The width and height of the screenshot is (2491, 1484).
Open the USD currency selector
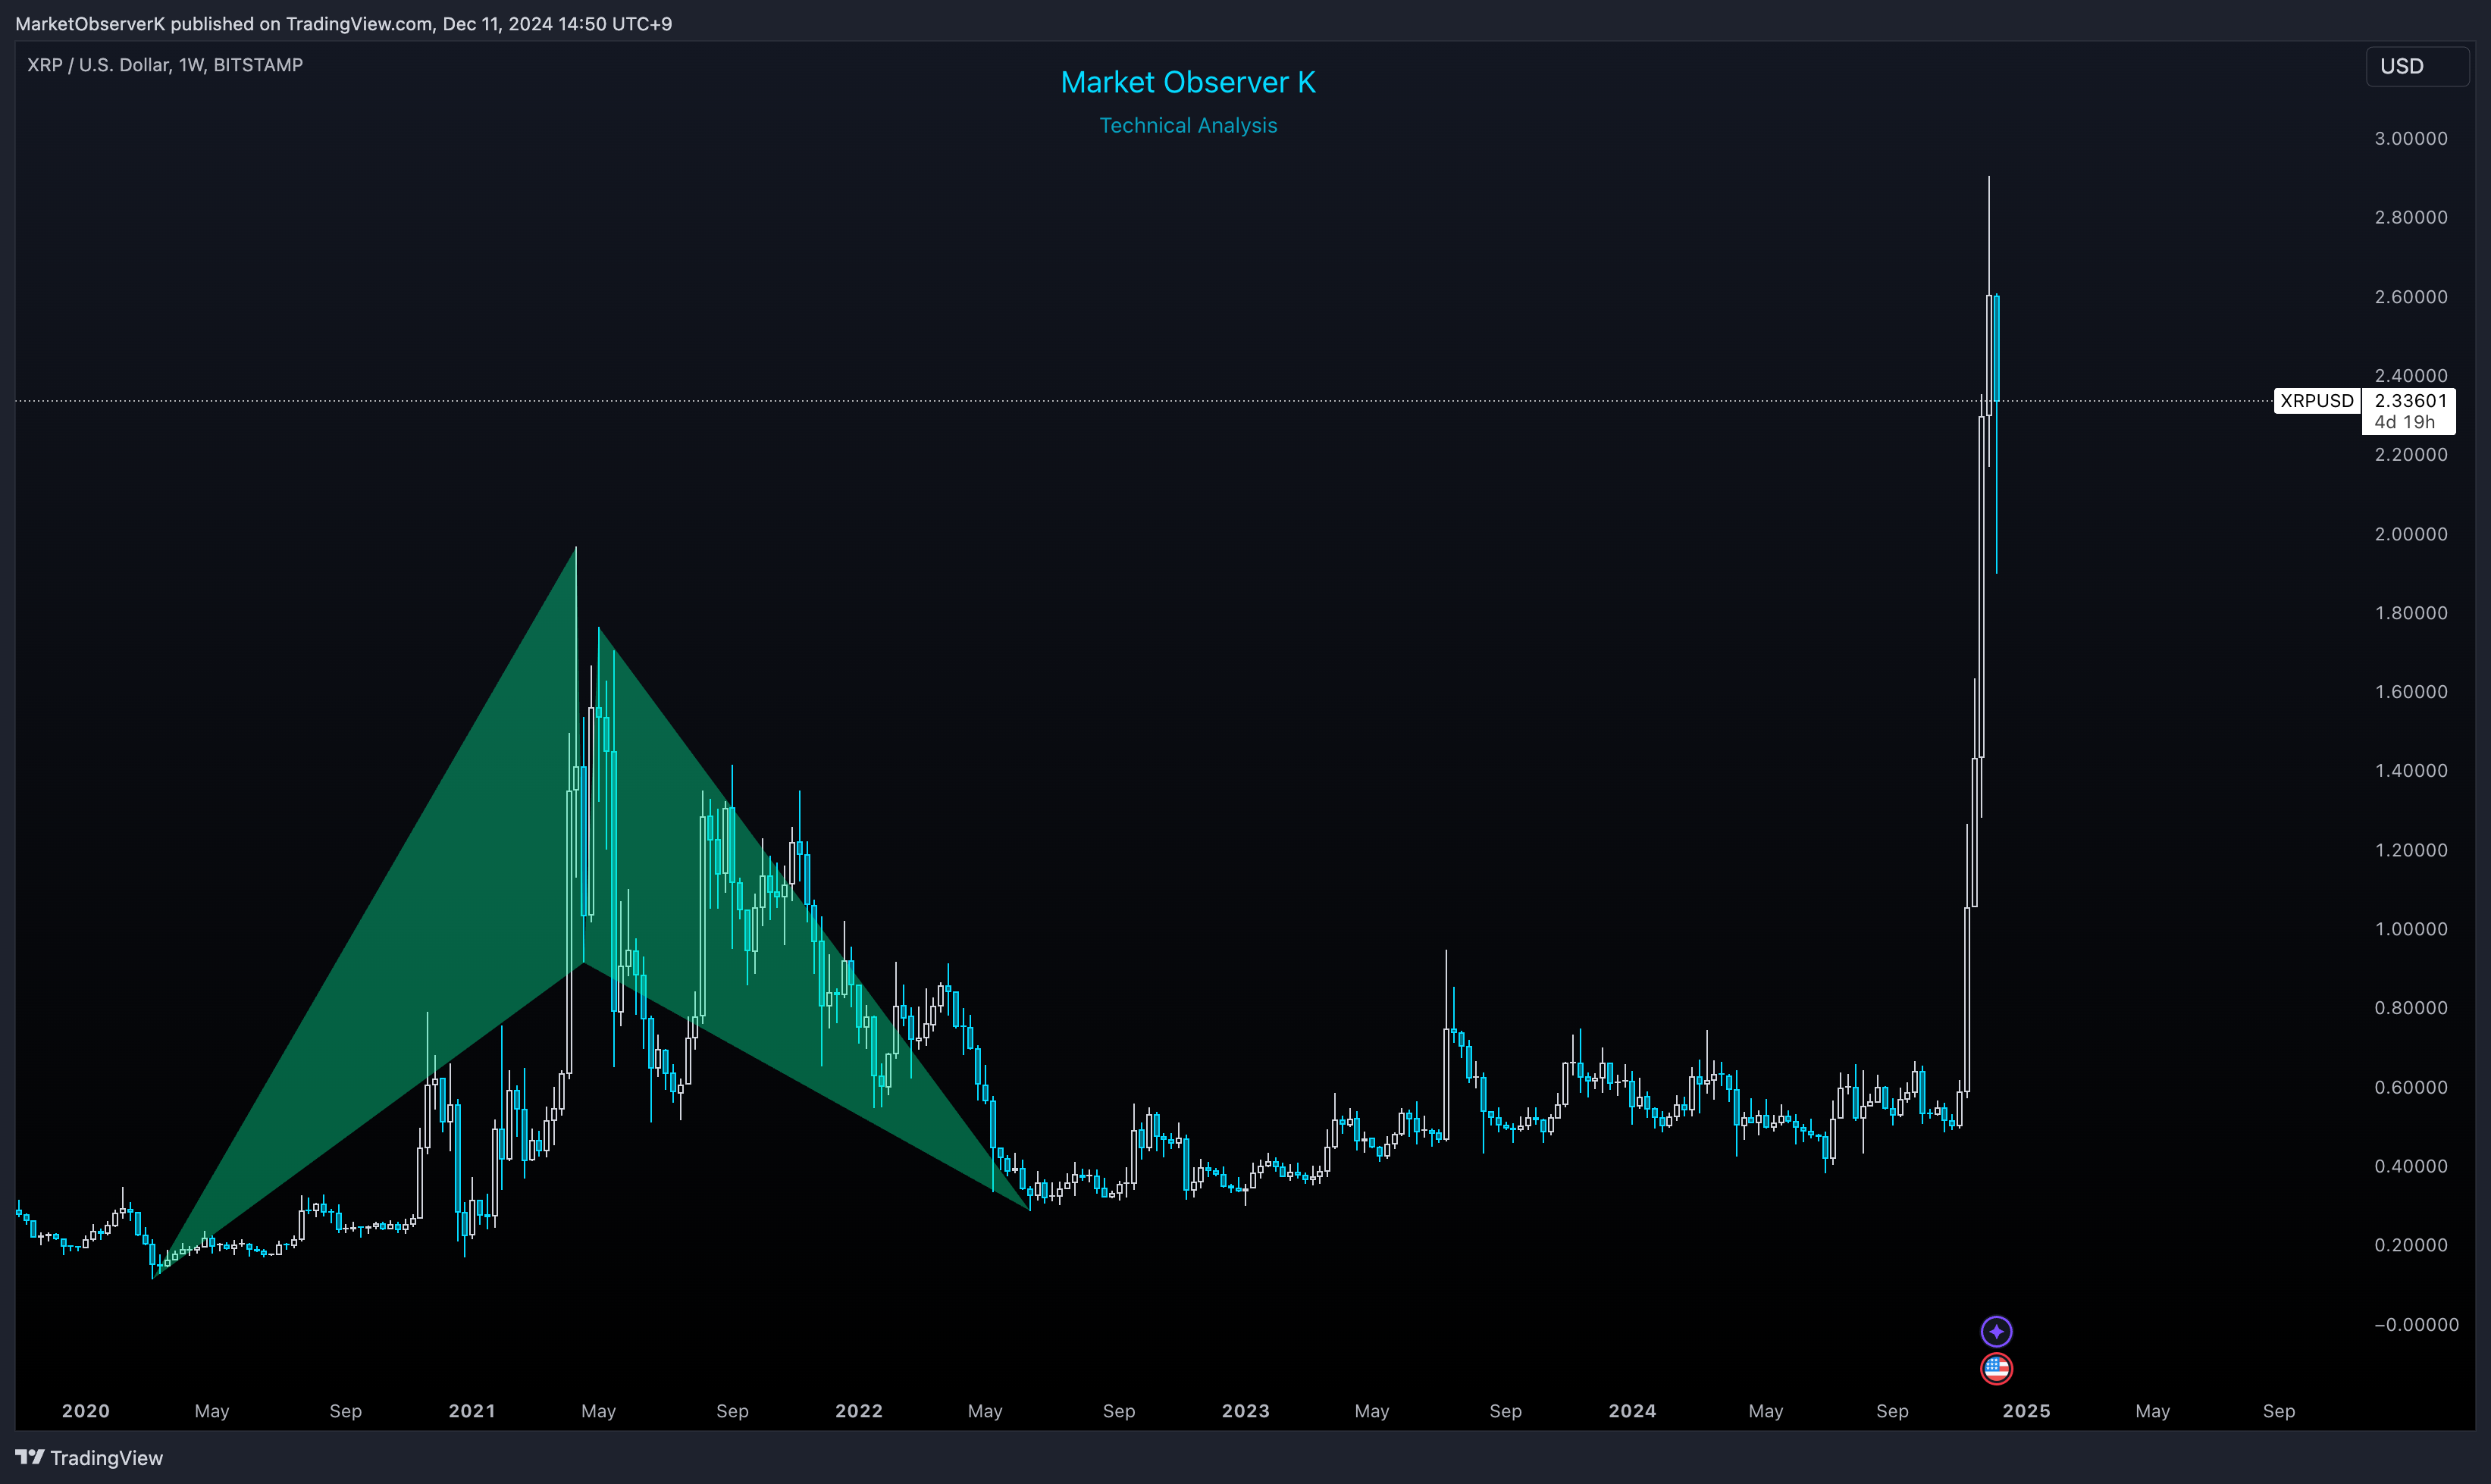2417,66
